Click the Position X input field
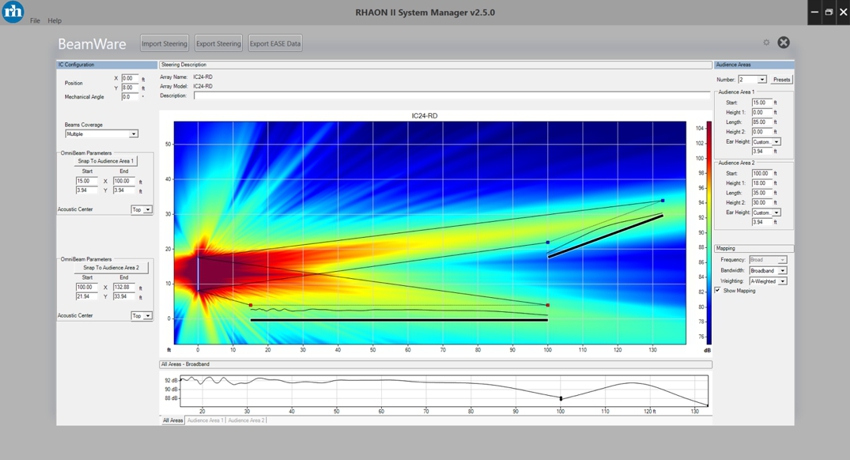The height and width of the screenshot is (460, 850). point(130,79)
